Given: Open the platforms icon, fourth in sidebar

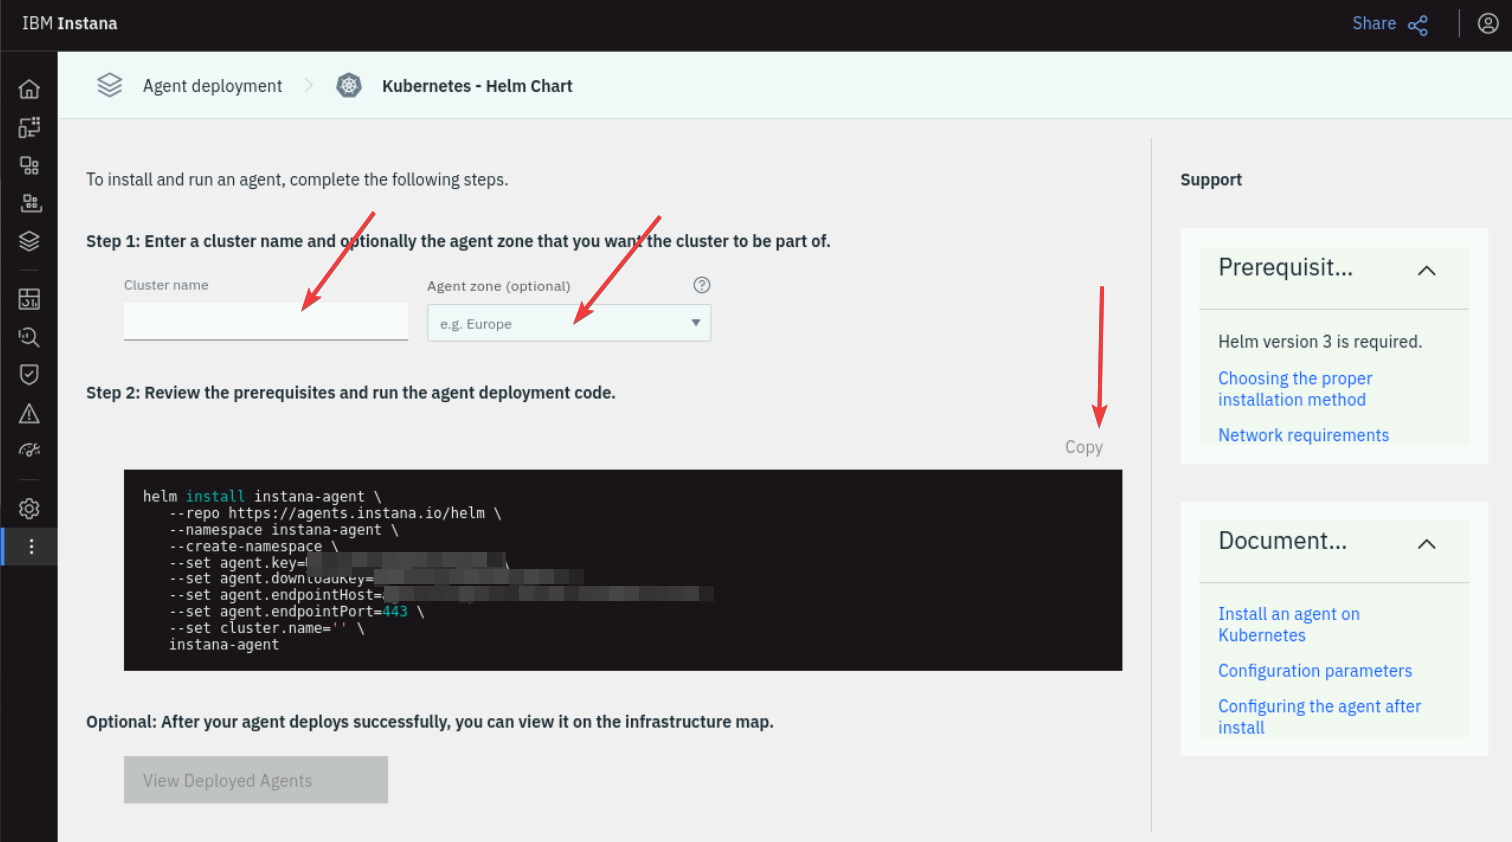Looking at the screenshot, I should (x=29, y=203).
